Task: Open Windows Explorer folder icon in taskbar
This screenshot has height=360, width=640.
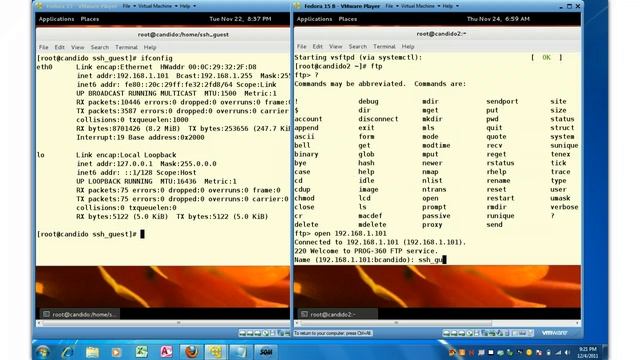Action: pyautogui.click(x=92, y=352)
